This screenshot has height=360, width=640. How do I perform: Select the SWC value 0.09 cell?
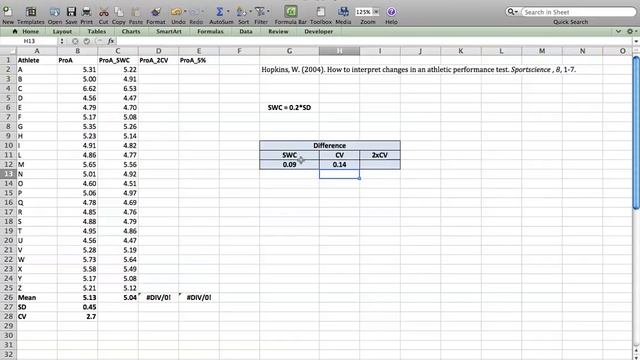pyautogui.click(x=289, y=164)
